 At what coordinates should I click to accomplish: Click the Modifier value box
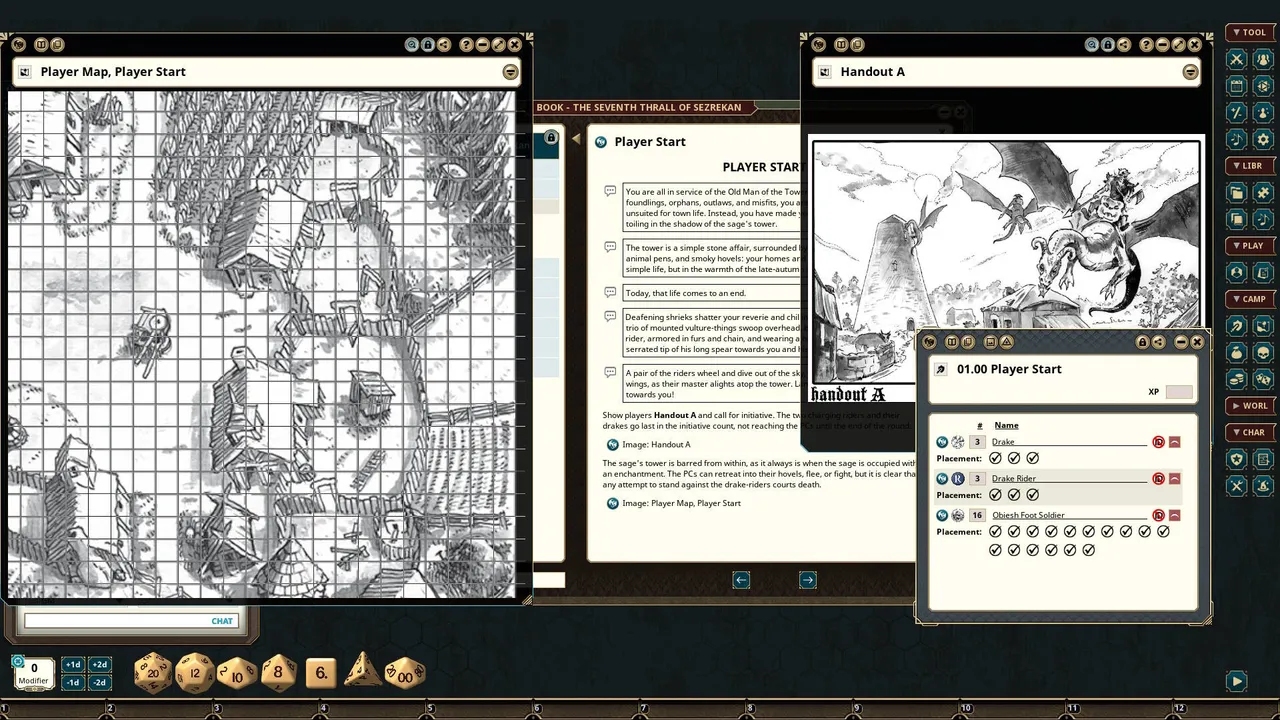click(34, 673)
